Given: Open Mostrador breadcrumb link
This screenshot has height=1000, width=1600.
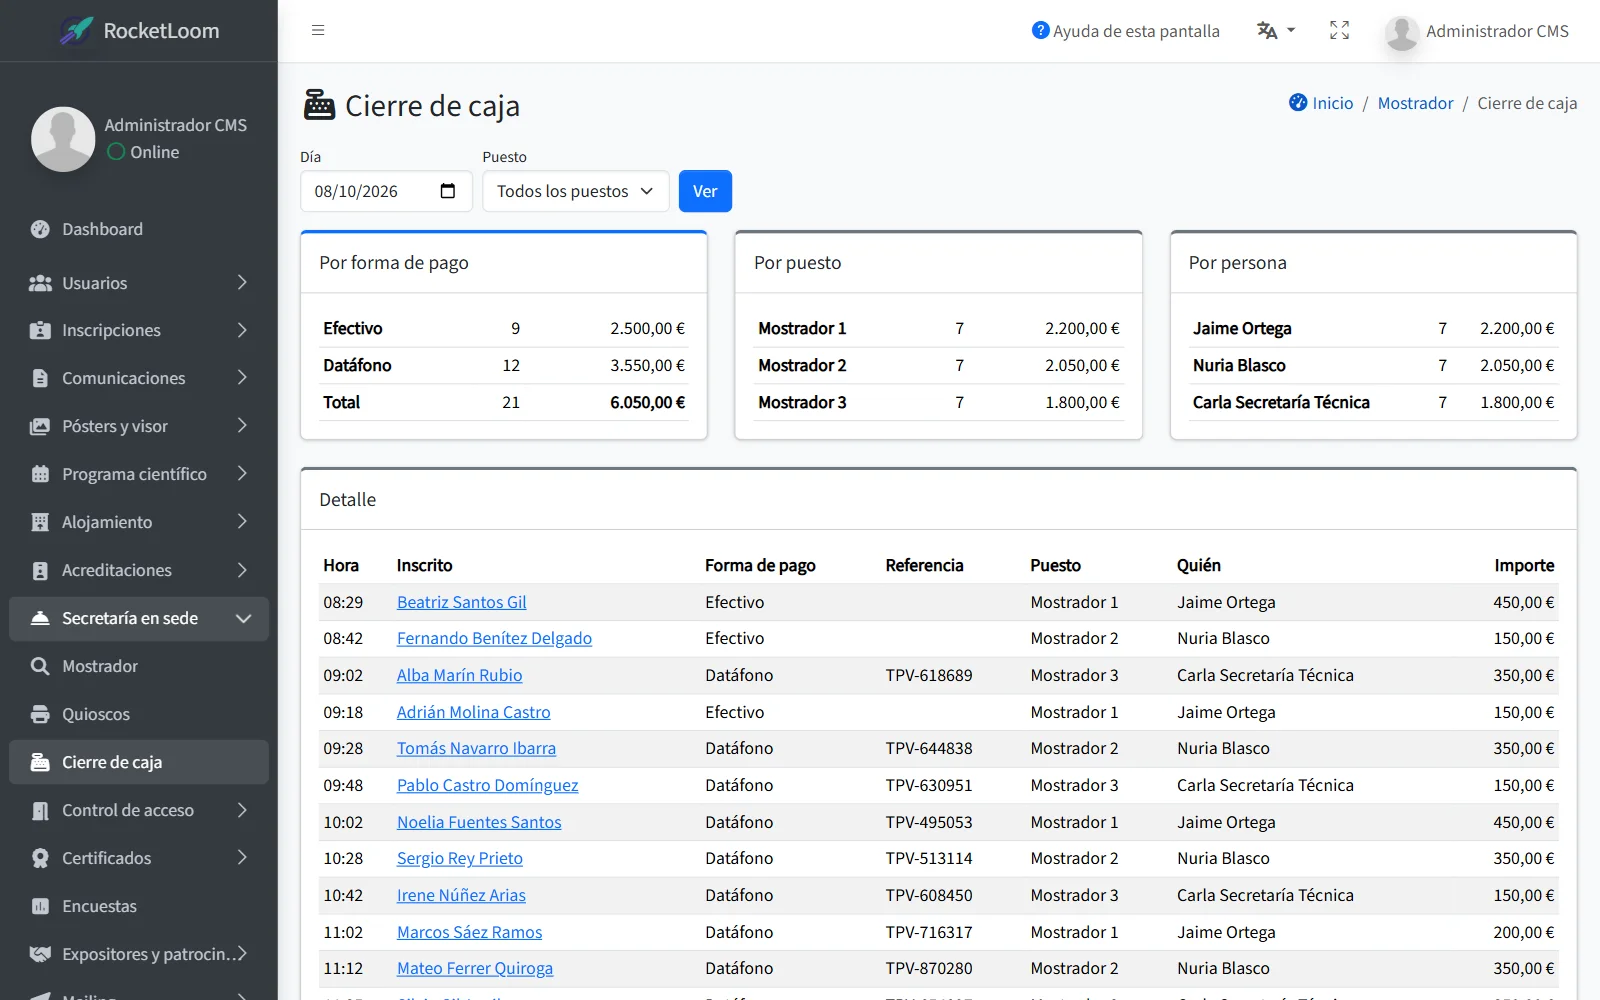Looking at the screenshot, I should (1415, 103).
